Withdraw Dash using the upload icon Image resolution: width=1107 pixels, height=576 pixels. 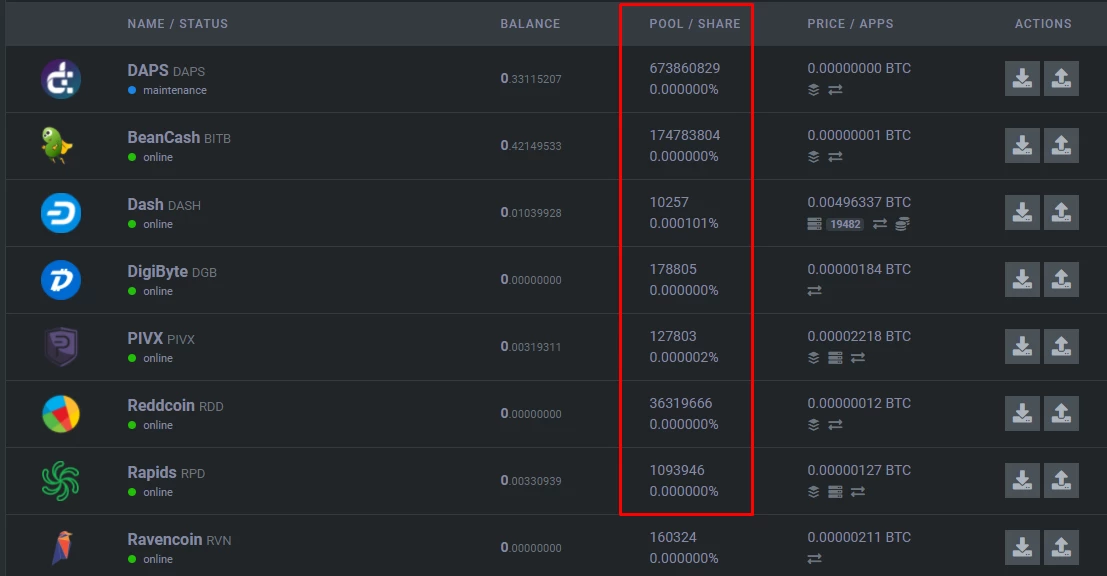tap(1061, 212)
